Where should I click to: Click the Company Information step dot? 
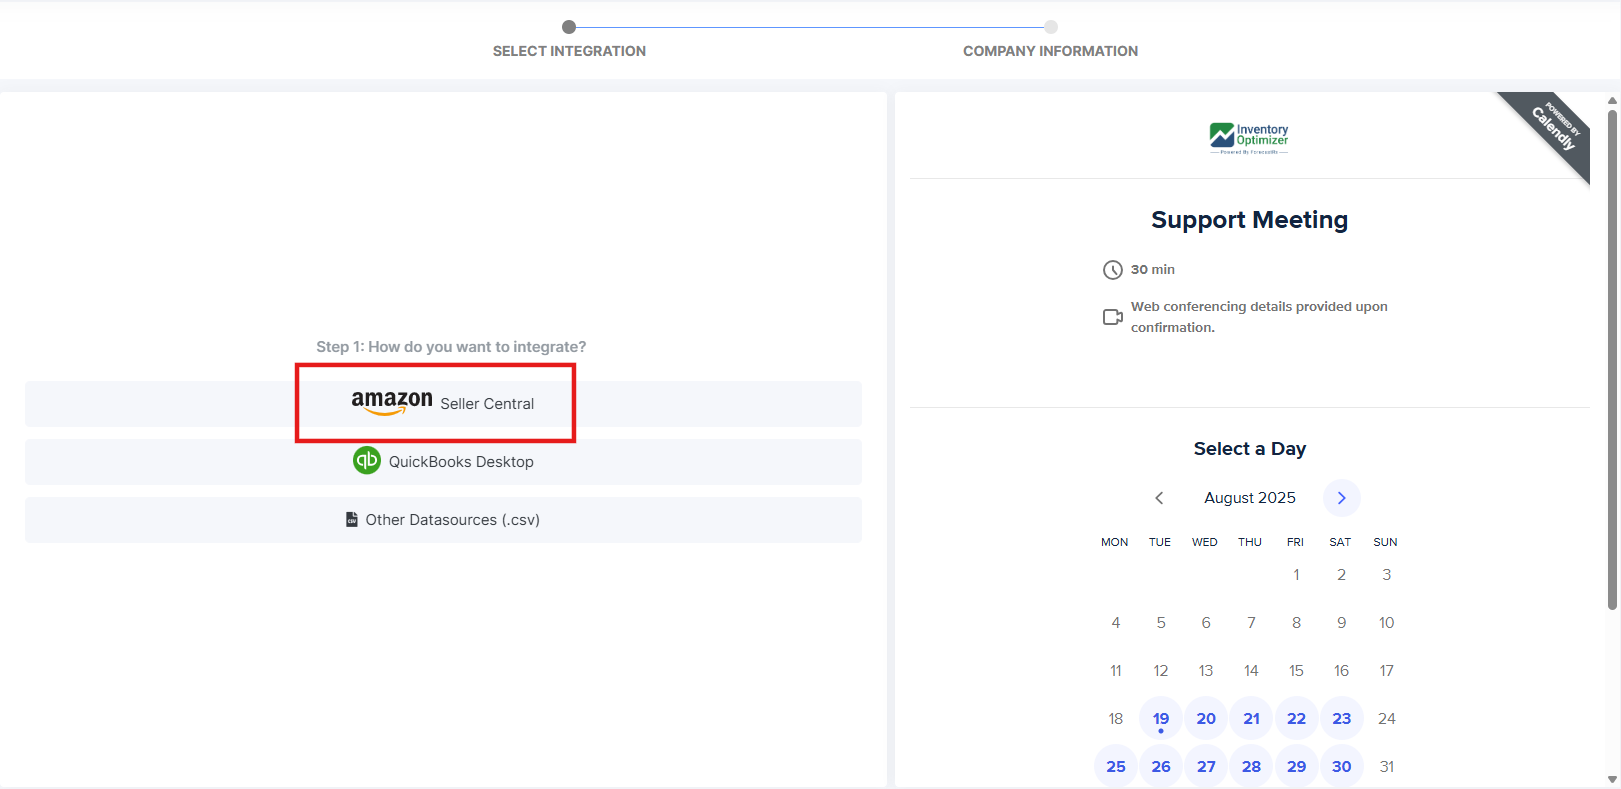(x=1051, y=27)
